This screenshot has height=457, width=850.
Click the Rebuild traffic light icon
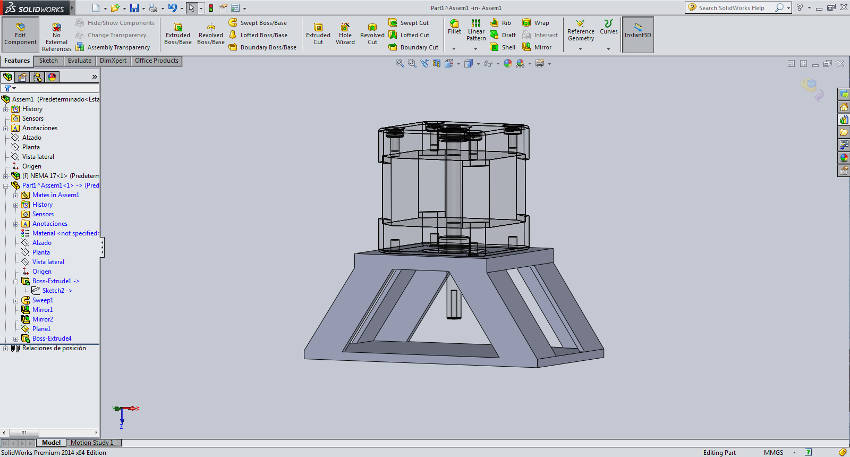tap(210, 8)
